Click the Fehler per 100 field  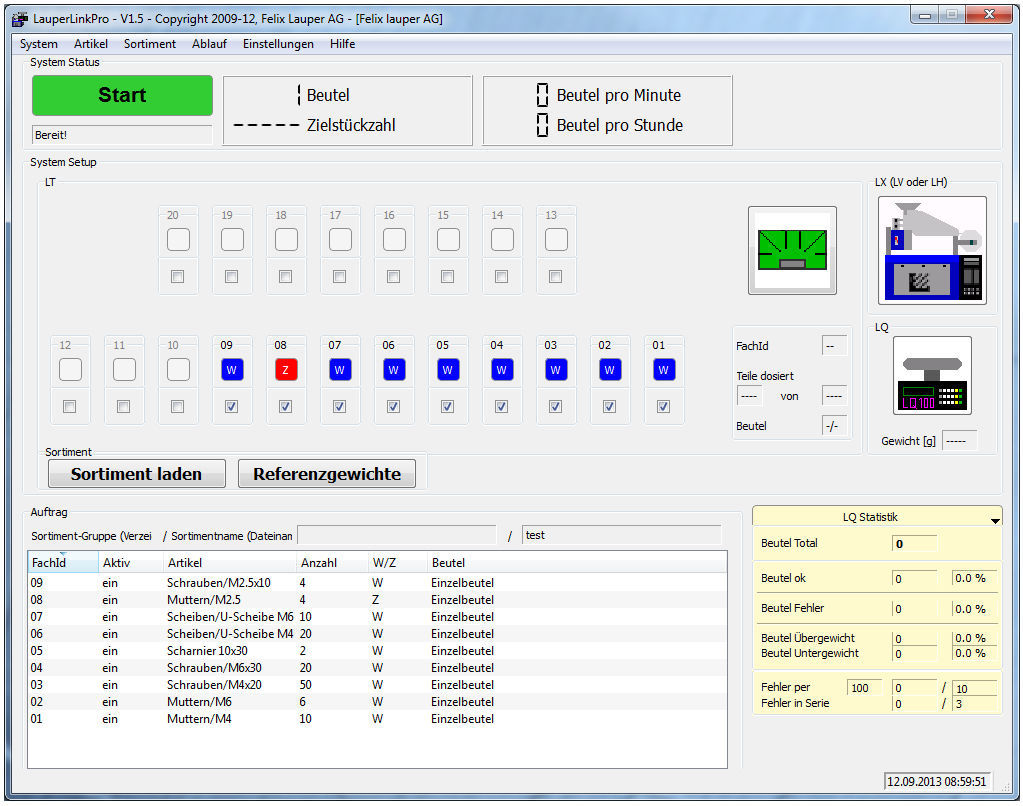click(864, 688)
